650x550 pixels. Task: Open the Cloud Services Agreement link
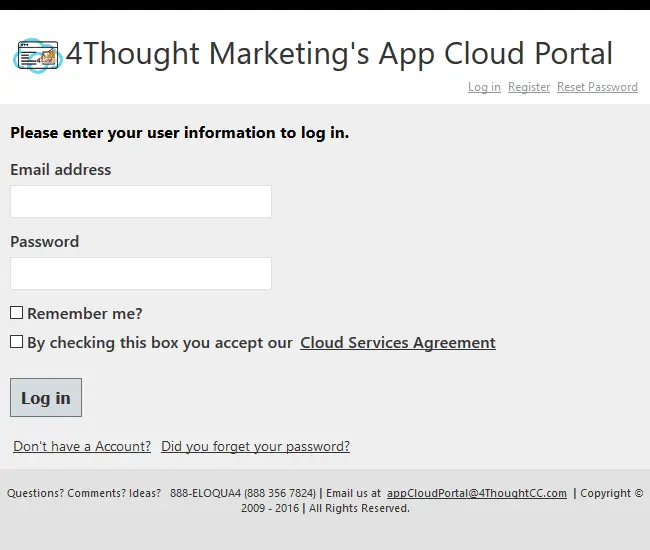[398, 343]
